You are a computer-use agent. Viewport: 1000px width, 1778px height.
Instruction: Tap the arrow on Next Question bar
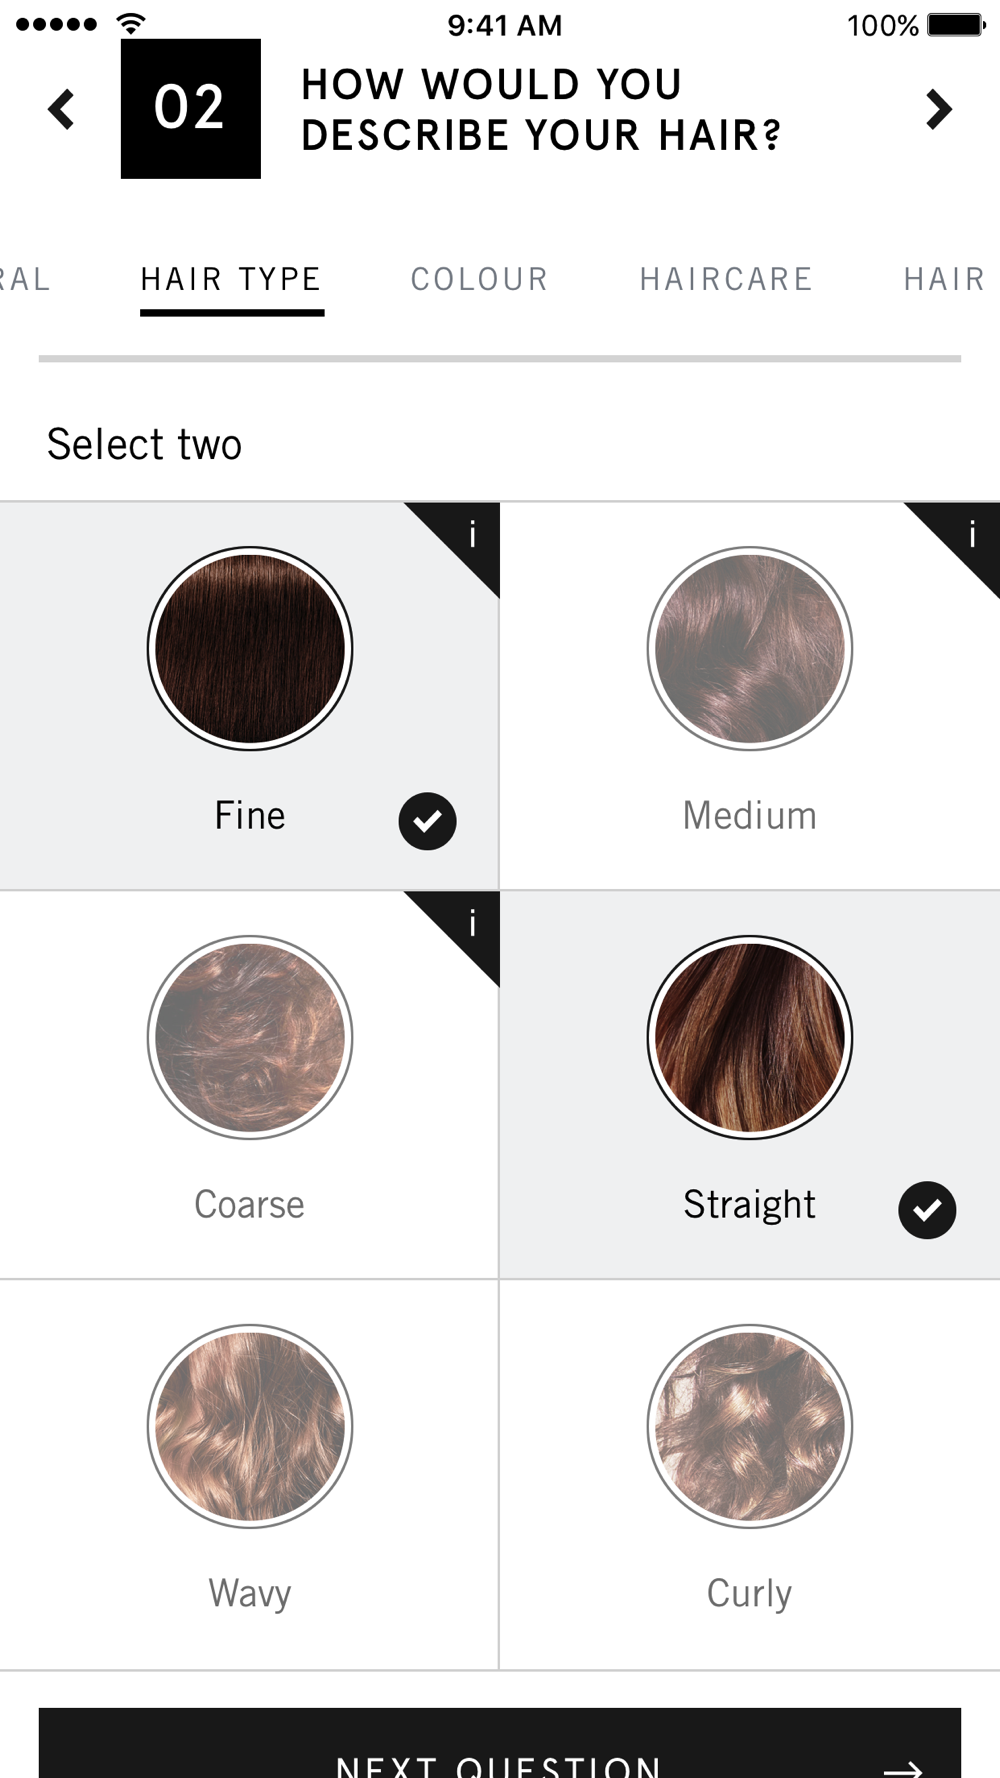902,1766
